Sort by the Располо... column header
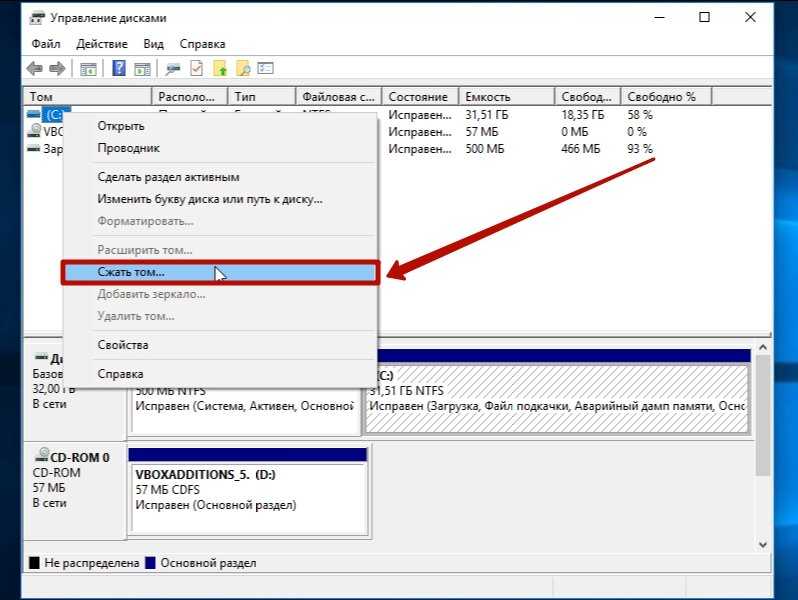The image size is (798, 600). (x=190, y=96)
